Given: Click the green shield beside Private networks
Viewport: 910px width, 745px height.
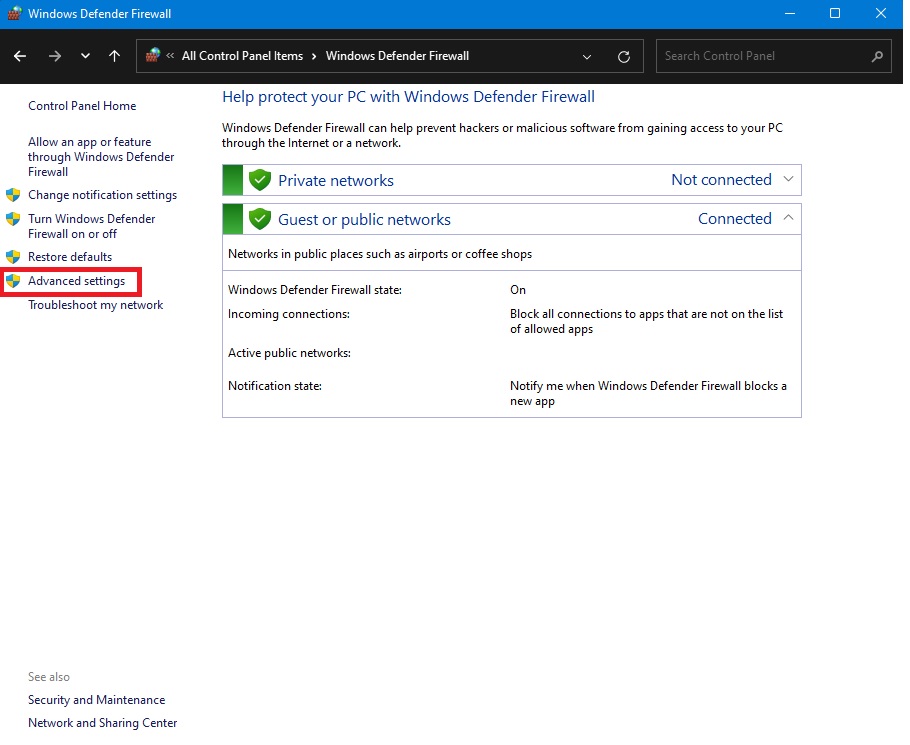Looking at the screenshot, I should 260,180.
